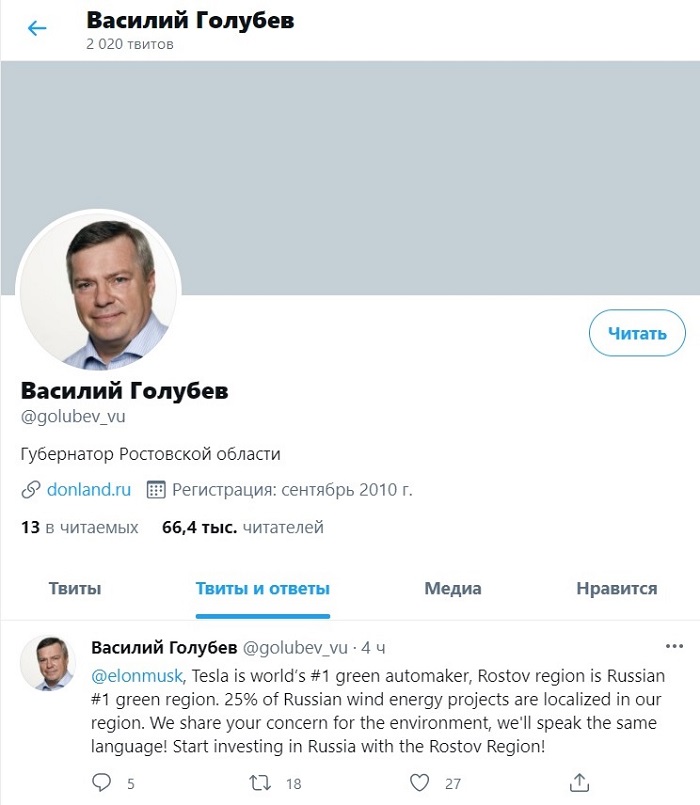Open the three-dot tweet options menu
700x805 pixels.
674,645
